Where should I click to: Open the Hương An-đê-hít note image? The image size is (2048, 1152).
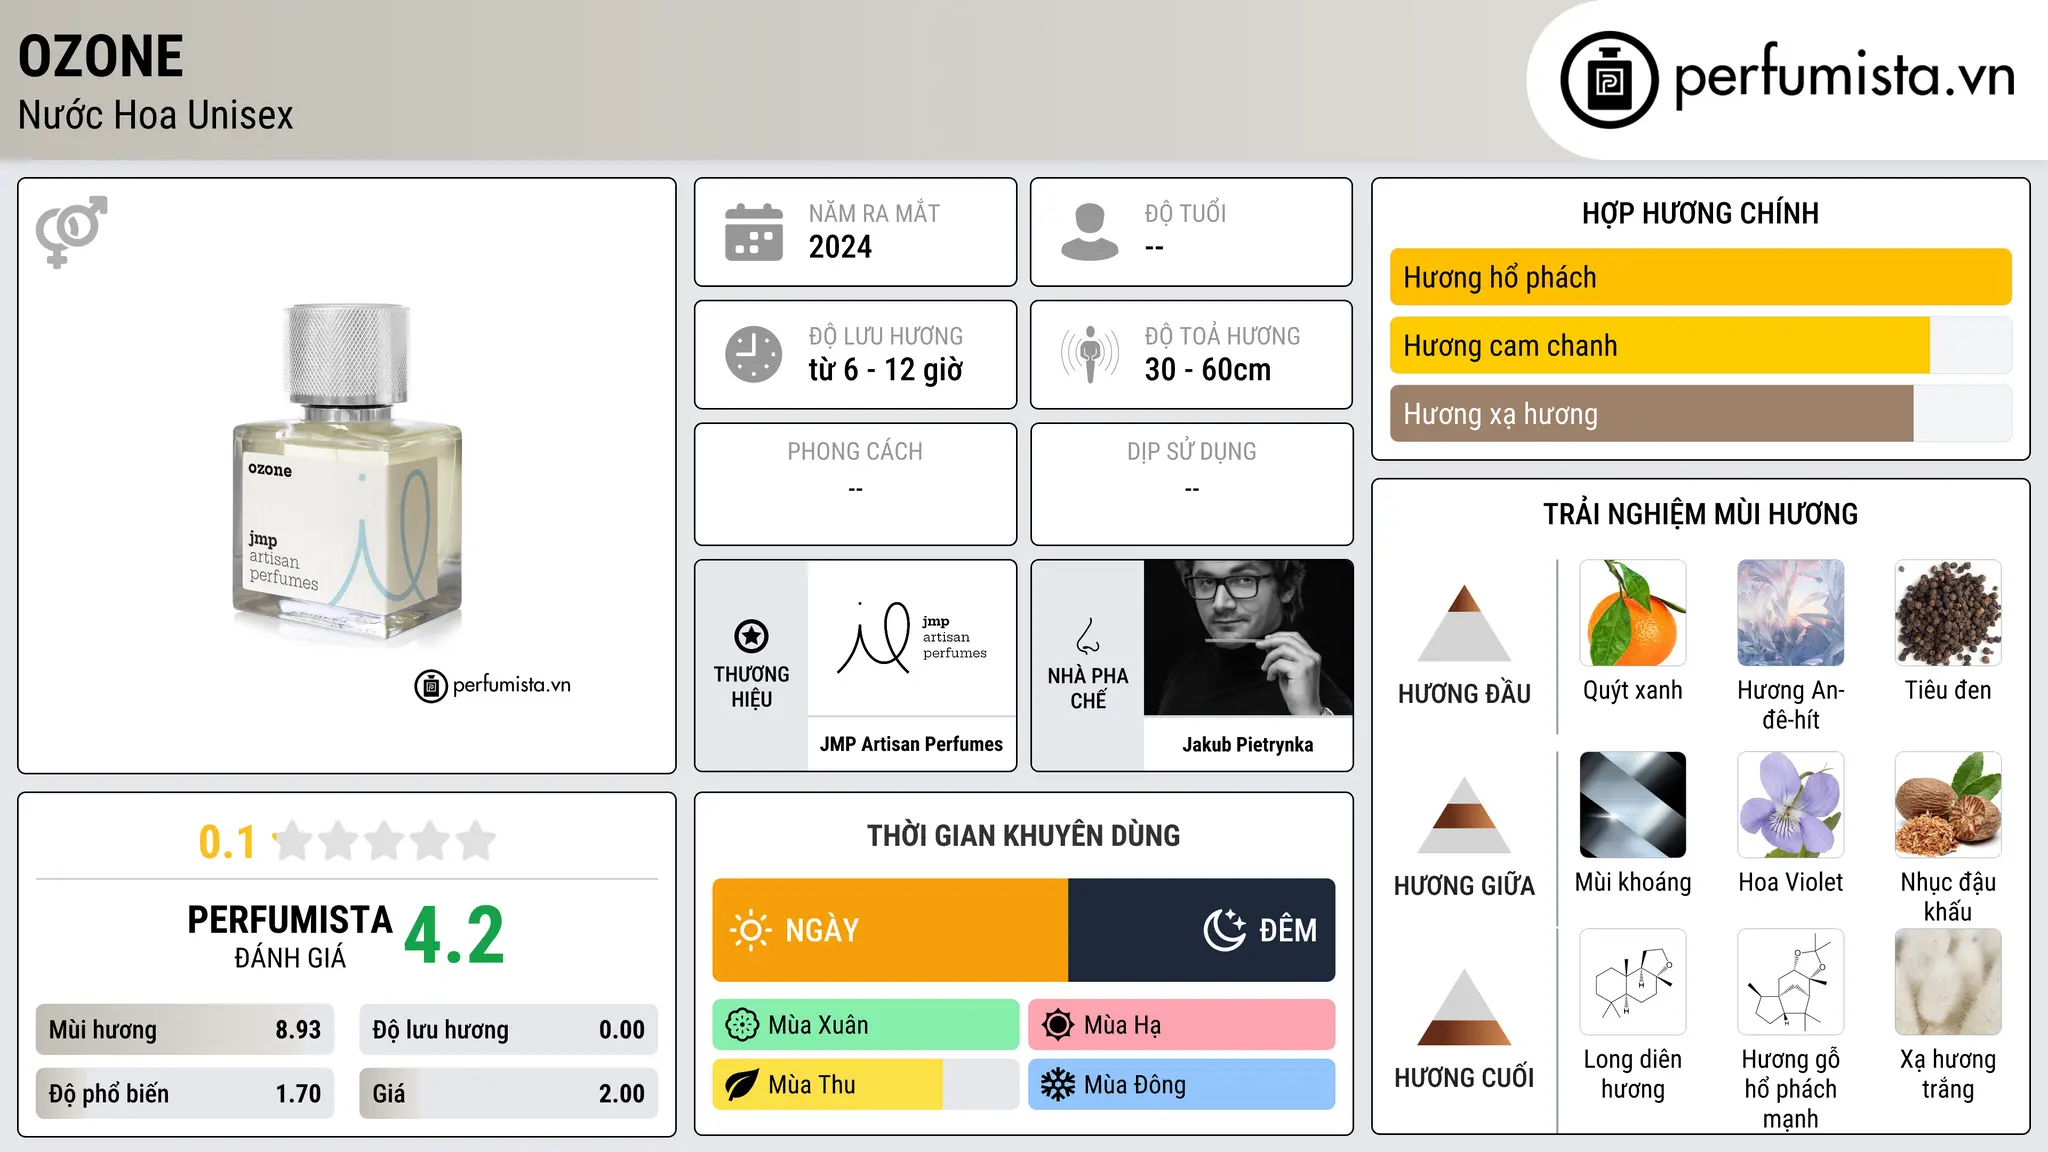click(1791, 613)
